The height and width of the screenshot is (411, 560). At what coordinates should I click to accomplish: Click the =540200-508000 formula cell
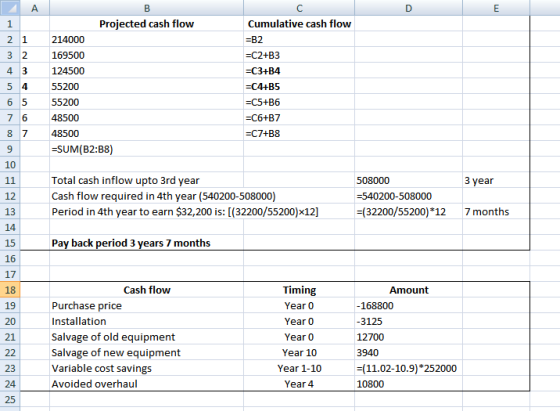coord(409,196)
